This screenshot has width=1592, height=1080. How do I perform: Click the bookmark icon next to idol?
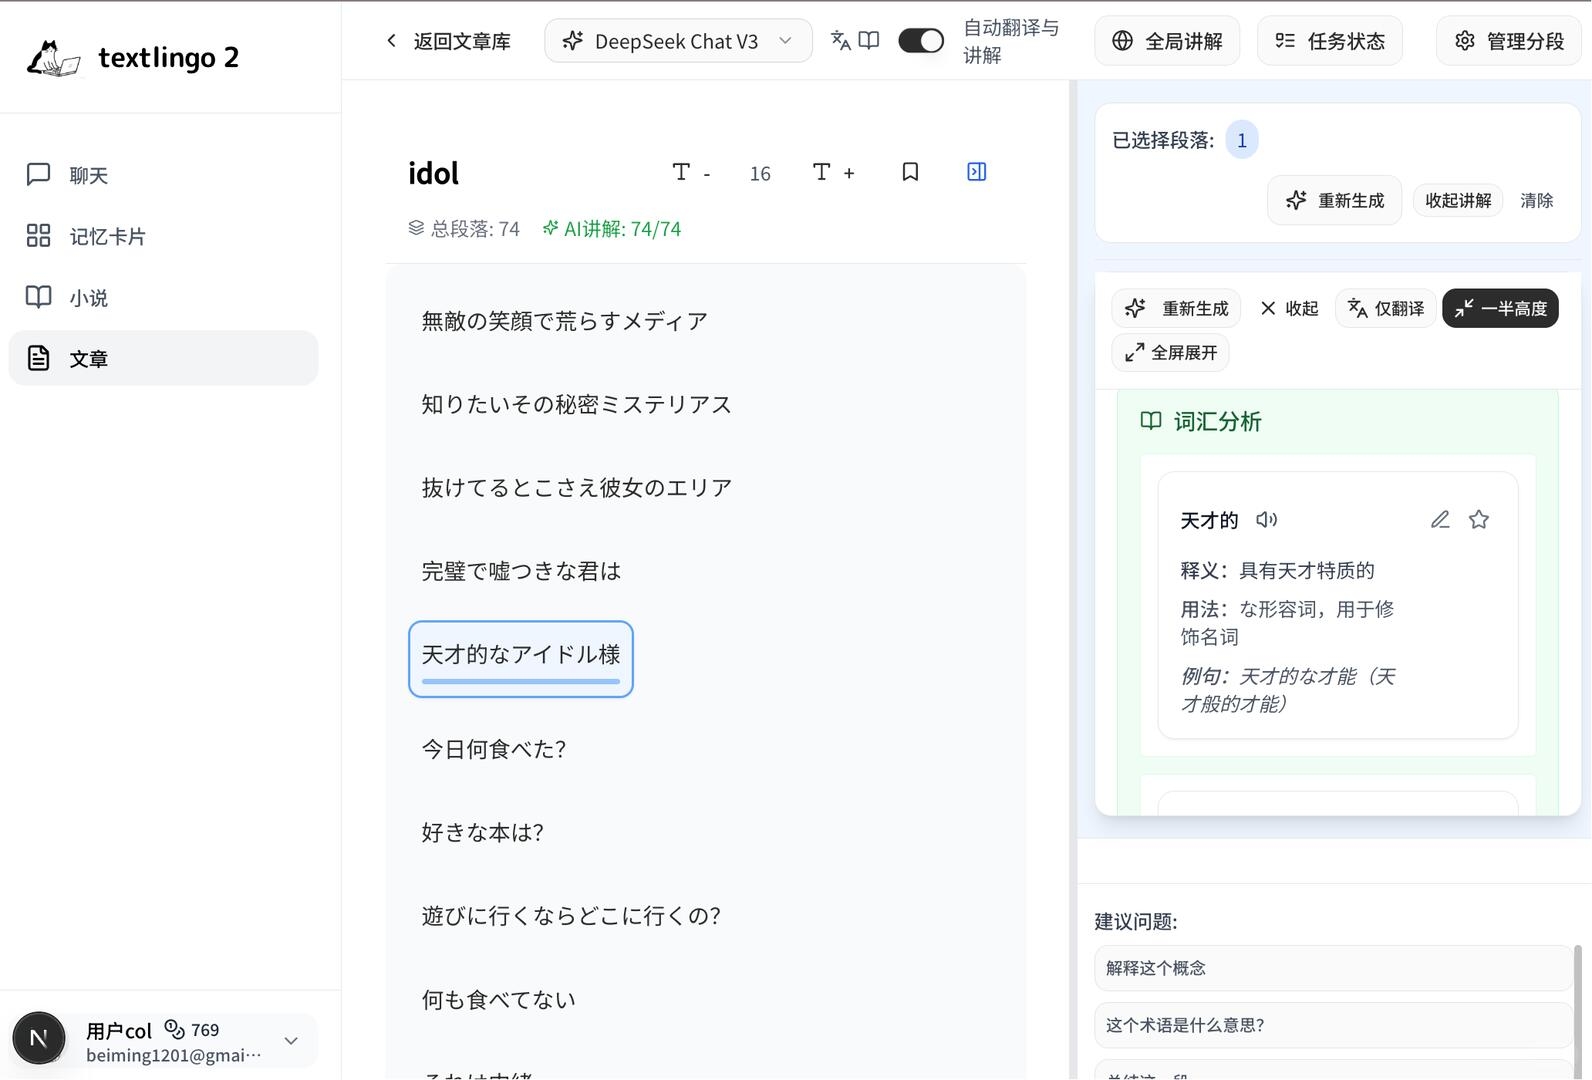[910, 172]
